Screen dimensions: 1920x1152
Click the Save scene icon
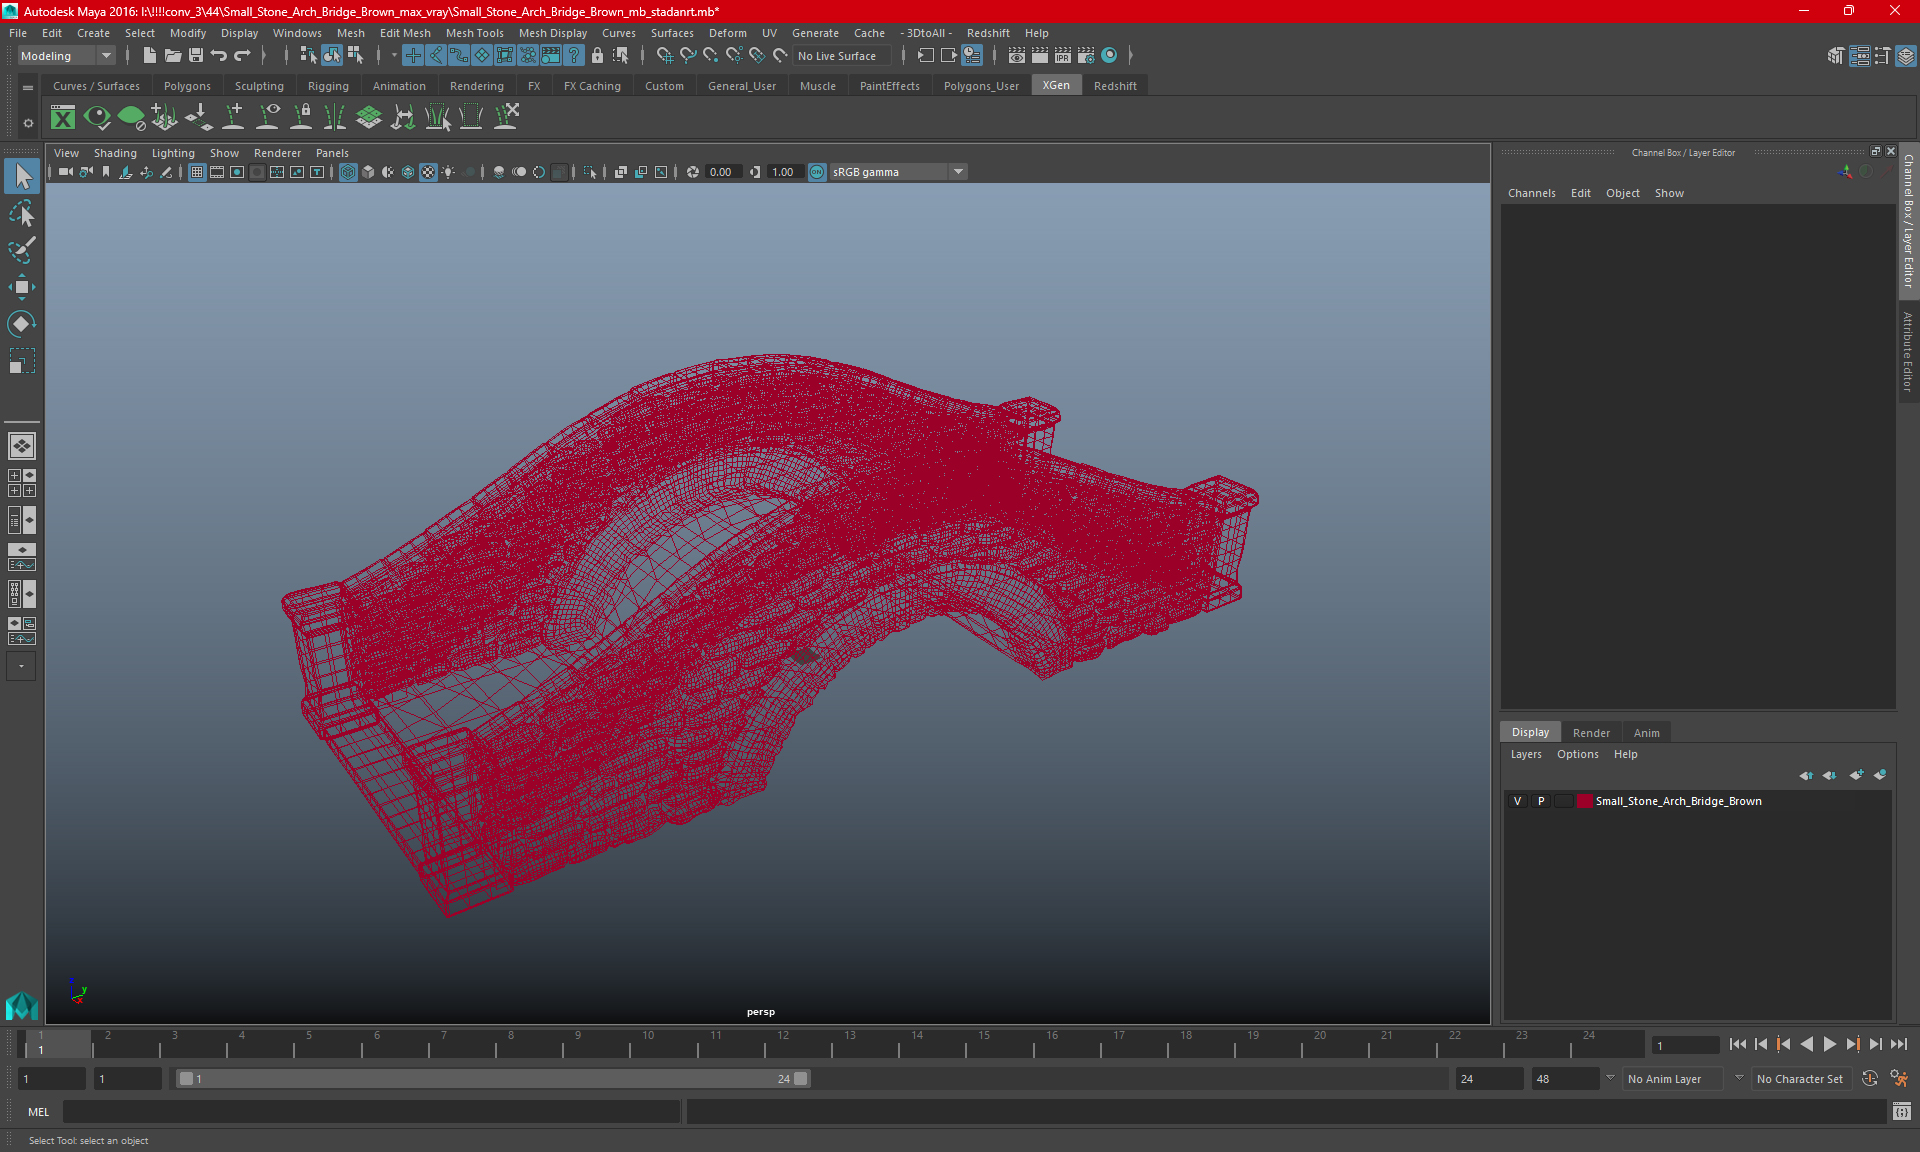(x=196, y=56)
